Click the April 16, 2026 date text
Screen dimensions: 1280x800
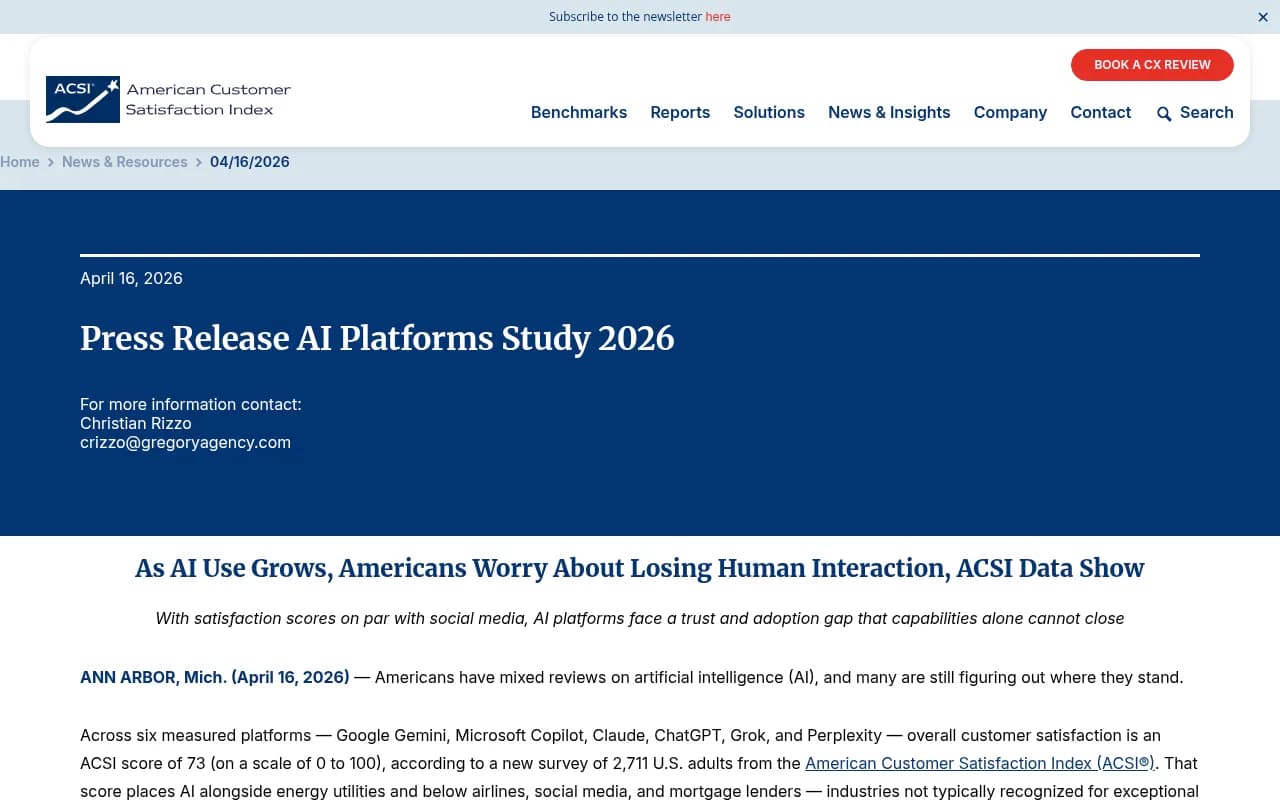(x=131, y=278)
